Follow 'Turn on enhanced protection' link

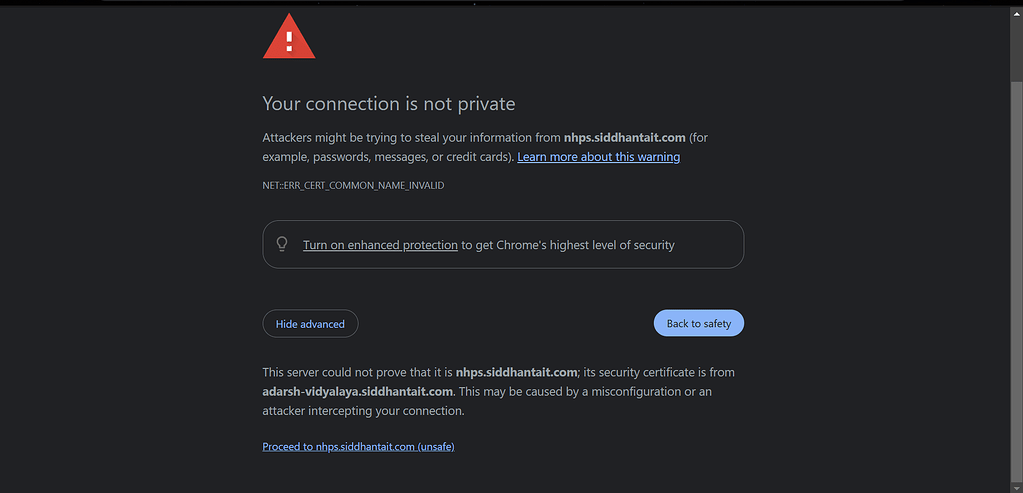380,245
